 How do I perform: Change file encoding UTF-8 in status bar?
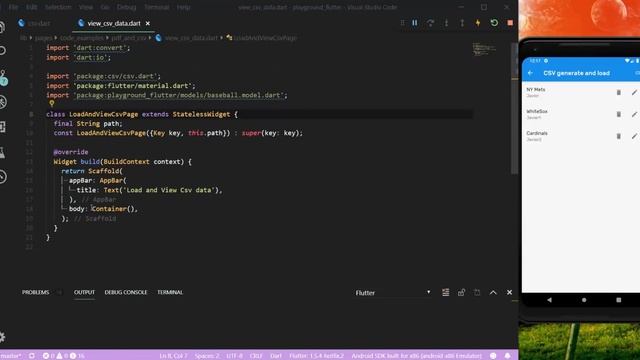coord(234,356)
